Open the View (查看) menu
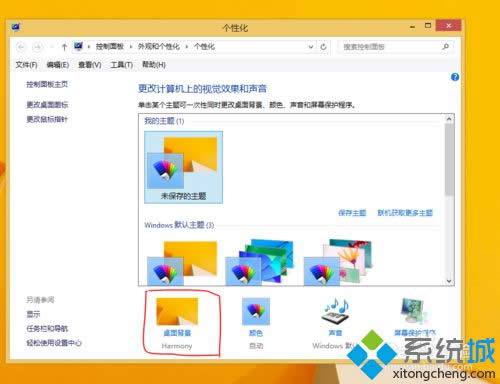 (90, 65)
